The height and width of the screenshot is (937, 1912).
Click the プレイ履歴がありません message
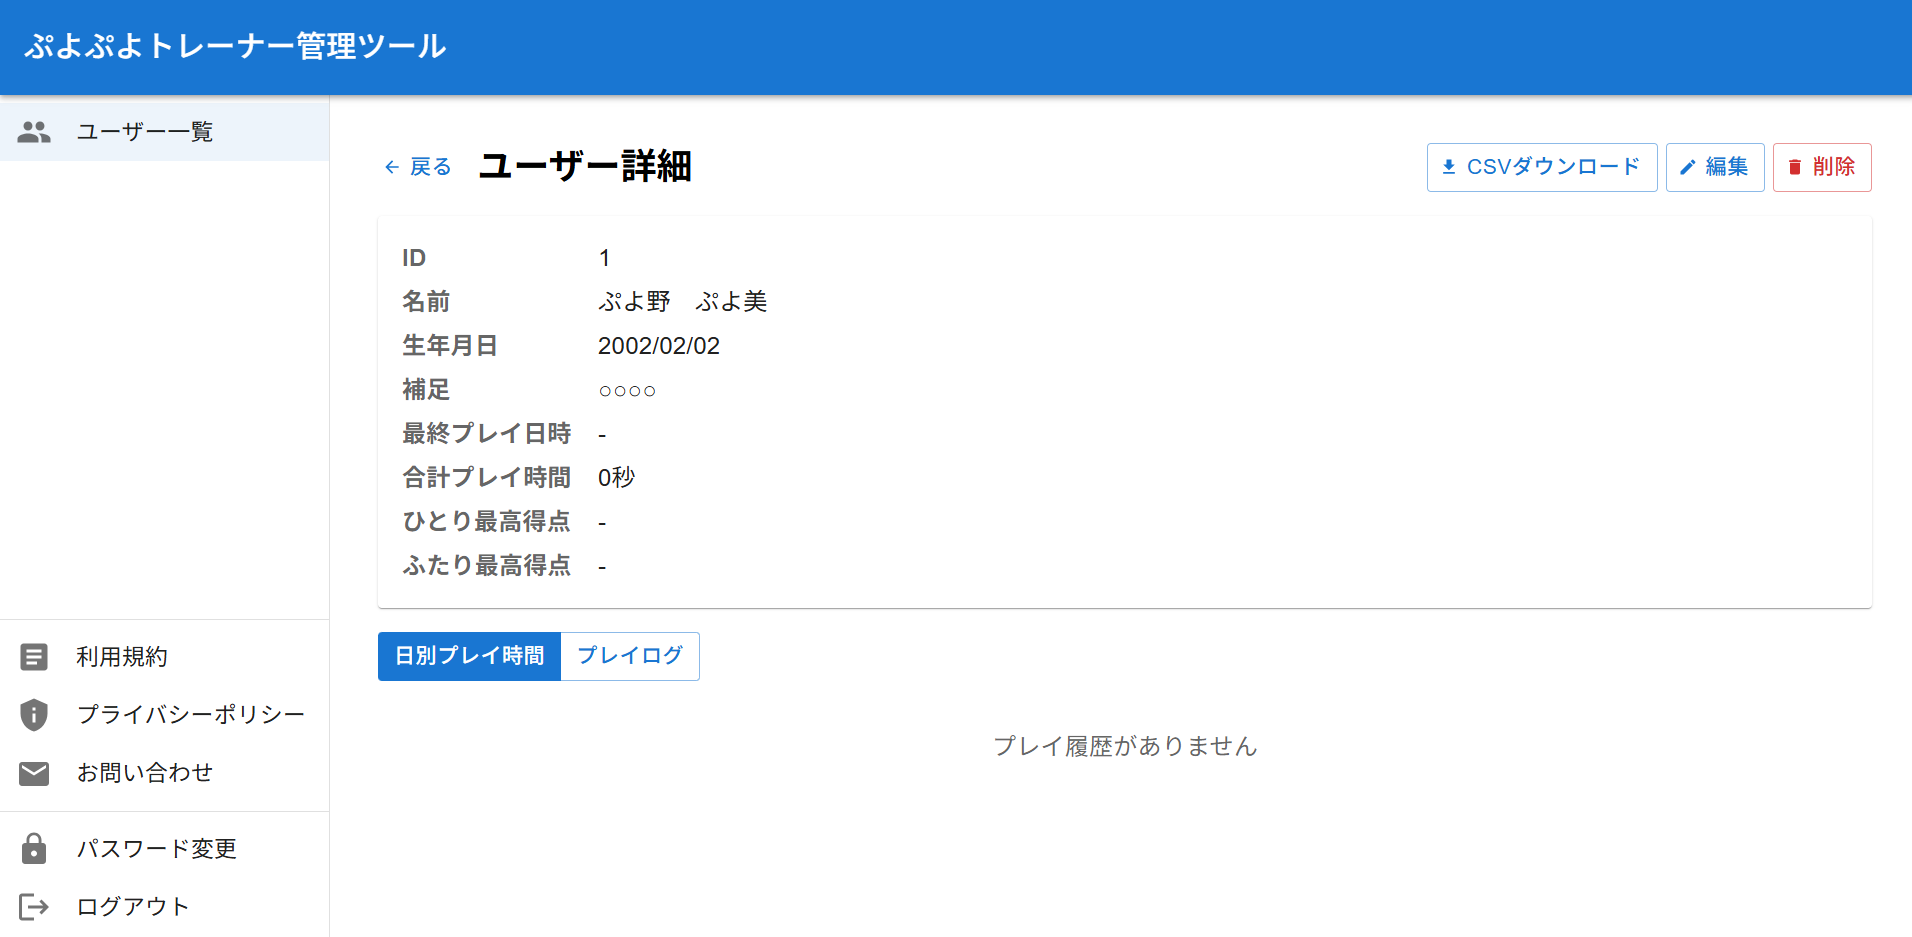pyautogui.click(x=1125, y=746)
